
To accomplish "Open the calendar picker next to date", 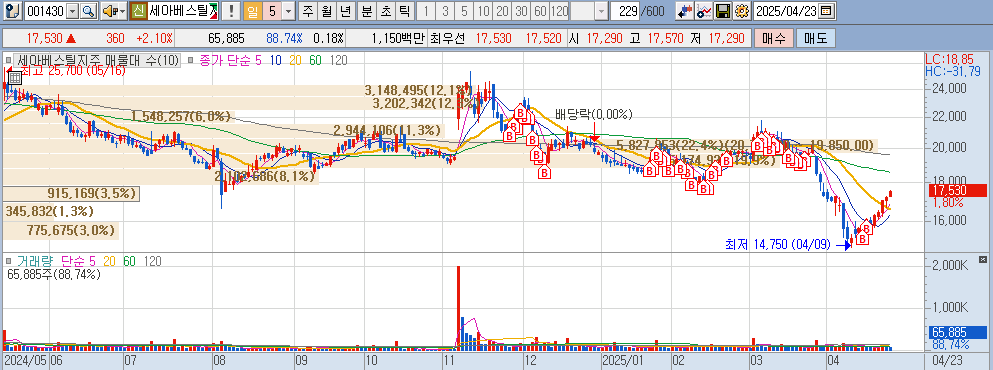I will [x=826, y=11].
